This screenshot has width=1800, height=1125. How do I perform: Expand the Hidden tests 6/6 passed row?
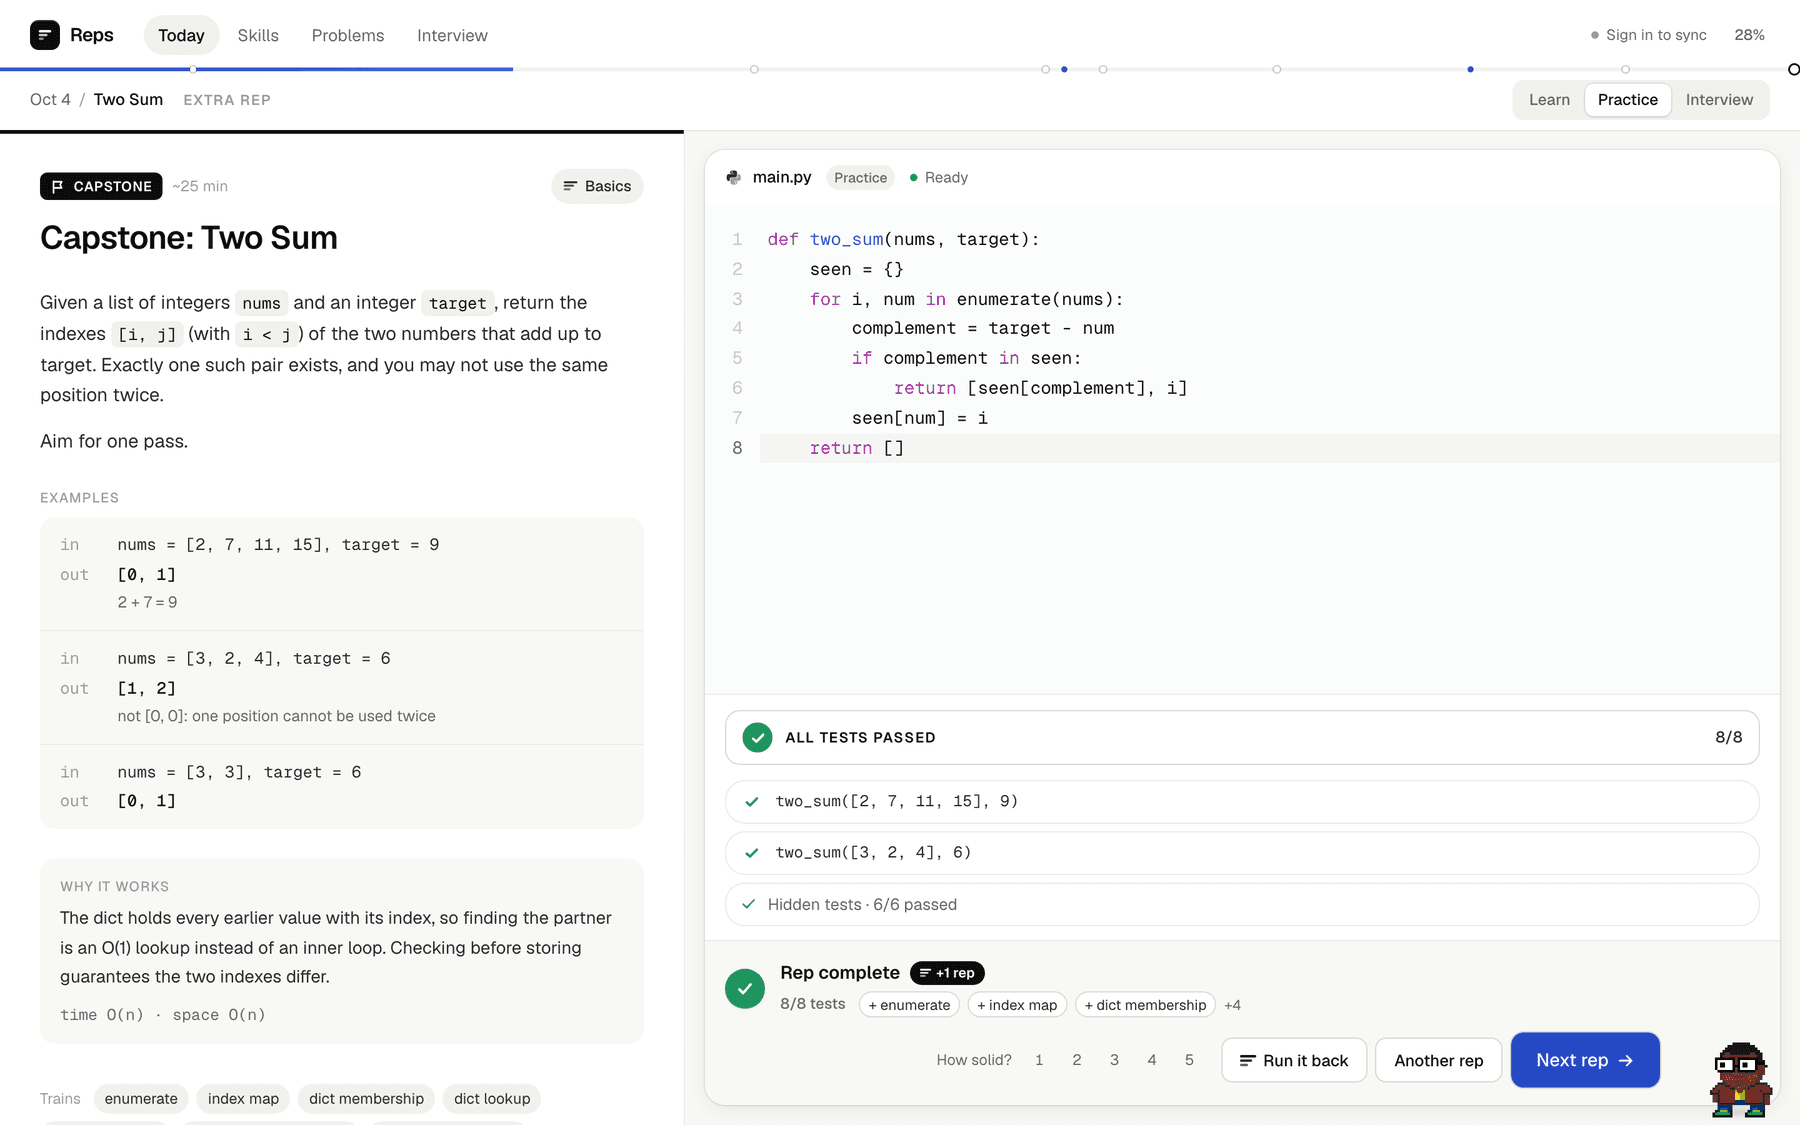click(x=1242, y=904)
